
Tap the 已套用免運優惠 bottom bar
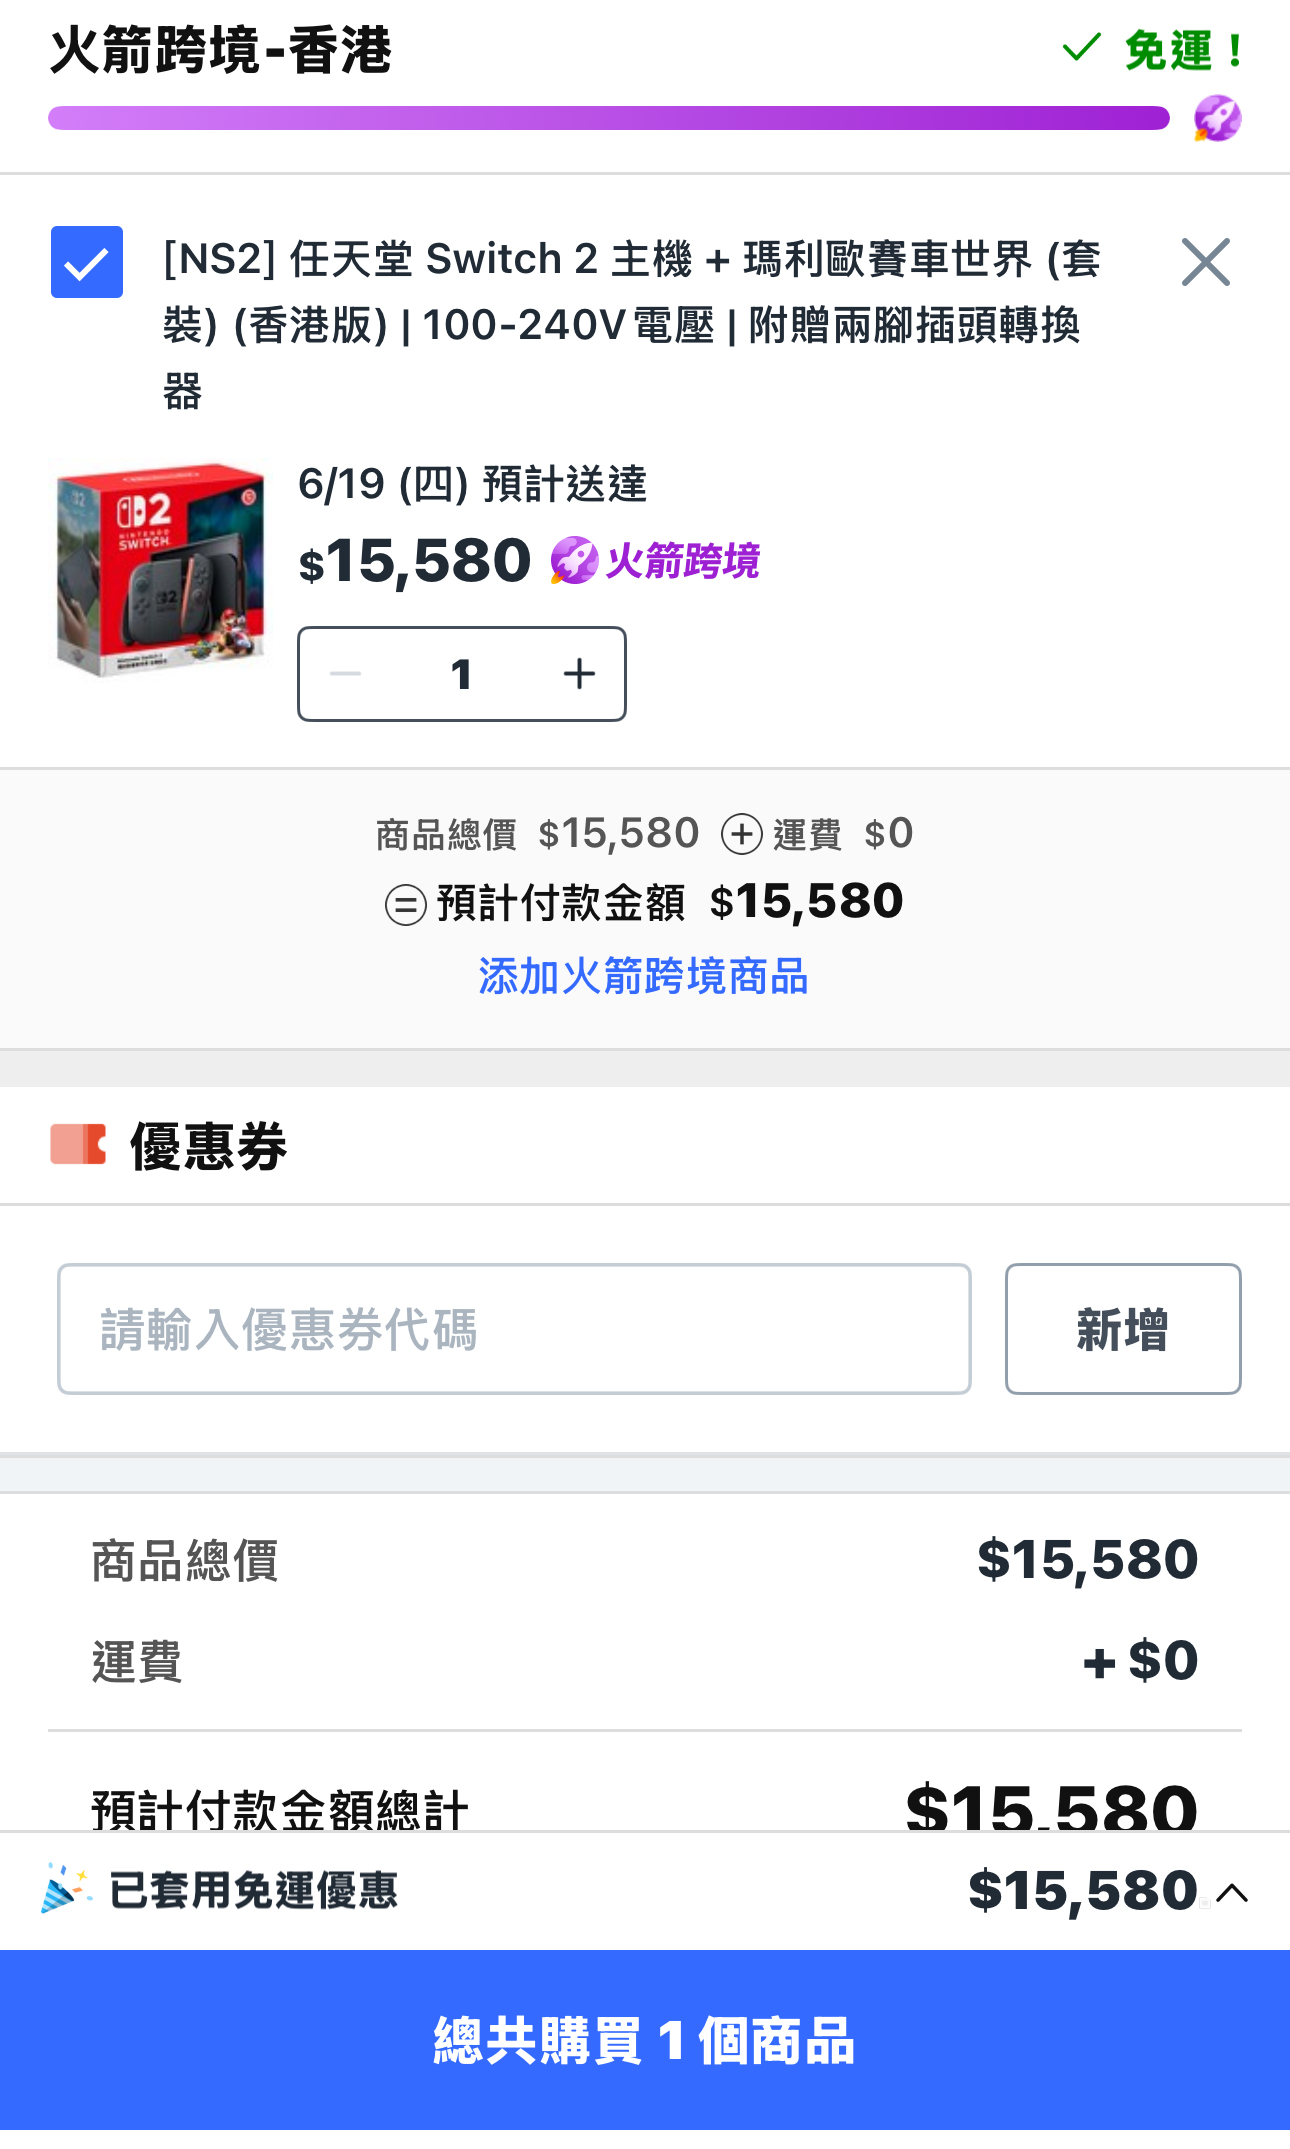645,1890
